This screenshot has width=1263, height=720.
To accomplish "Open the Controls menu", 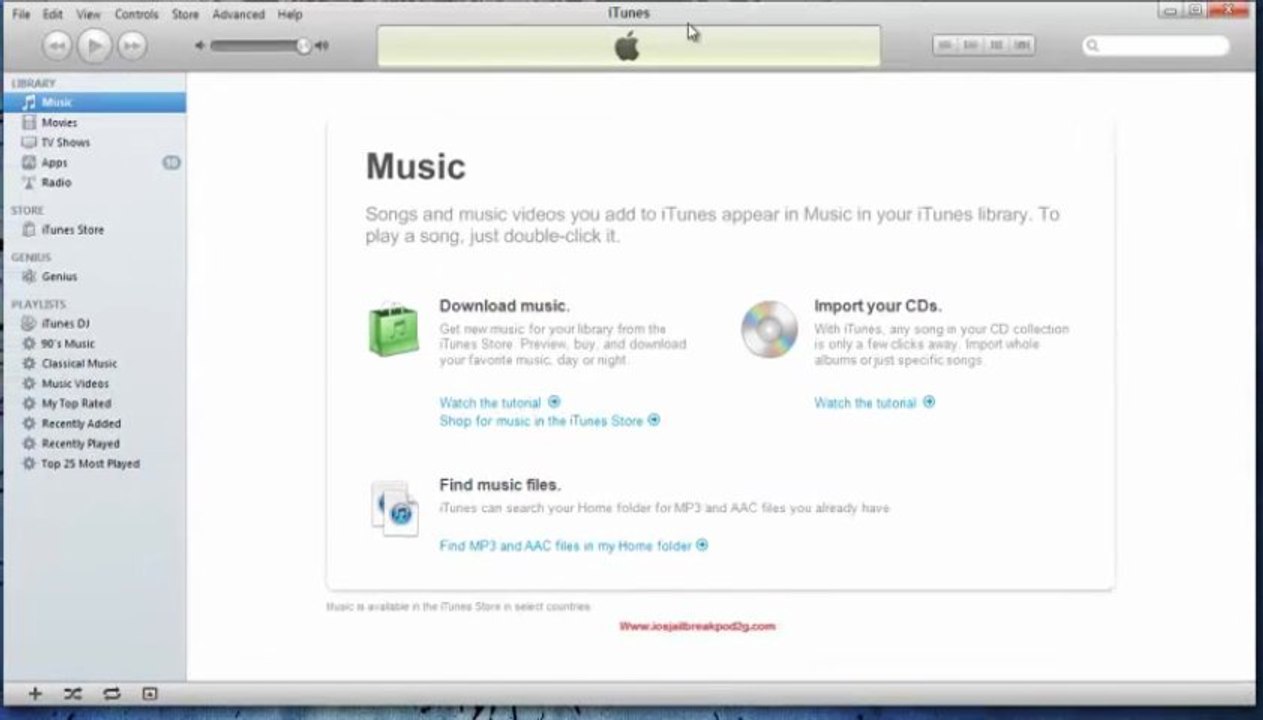I will [136, 14].
